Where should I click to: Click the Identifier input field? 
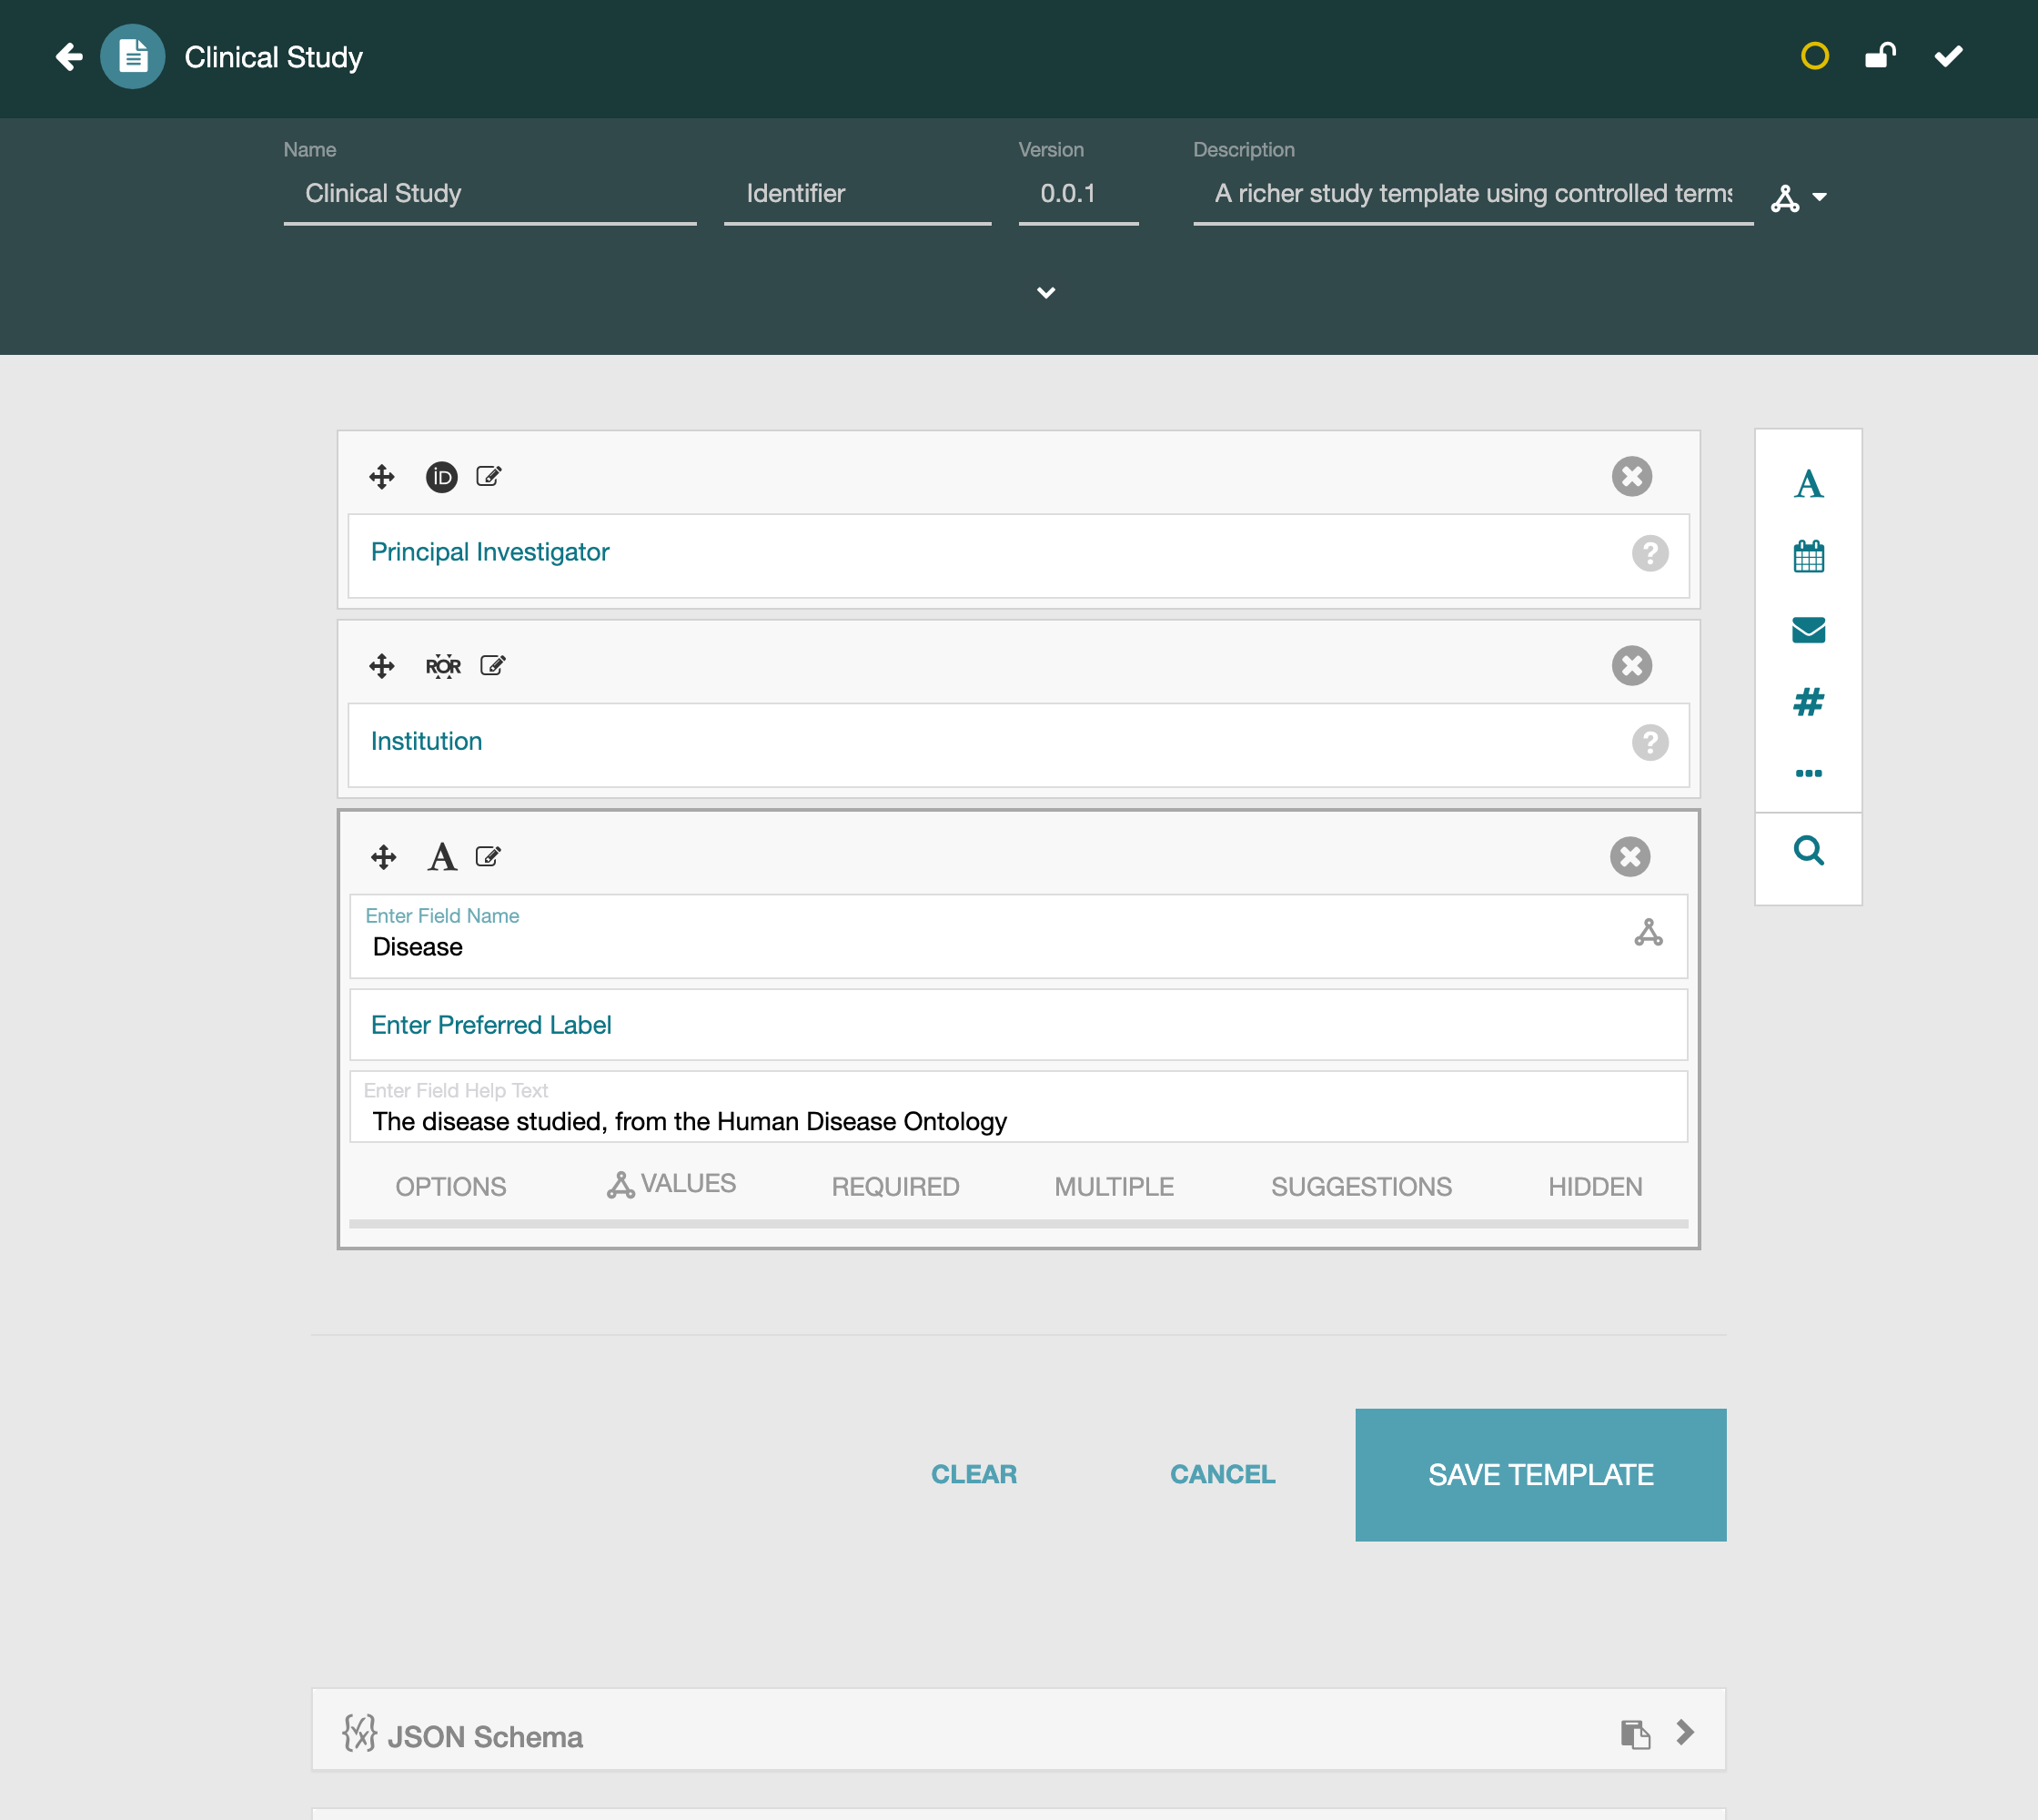857,194
